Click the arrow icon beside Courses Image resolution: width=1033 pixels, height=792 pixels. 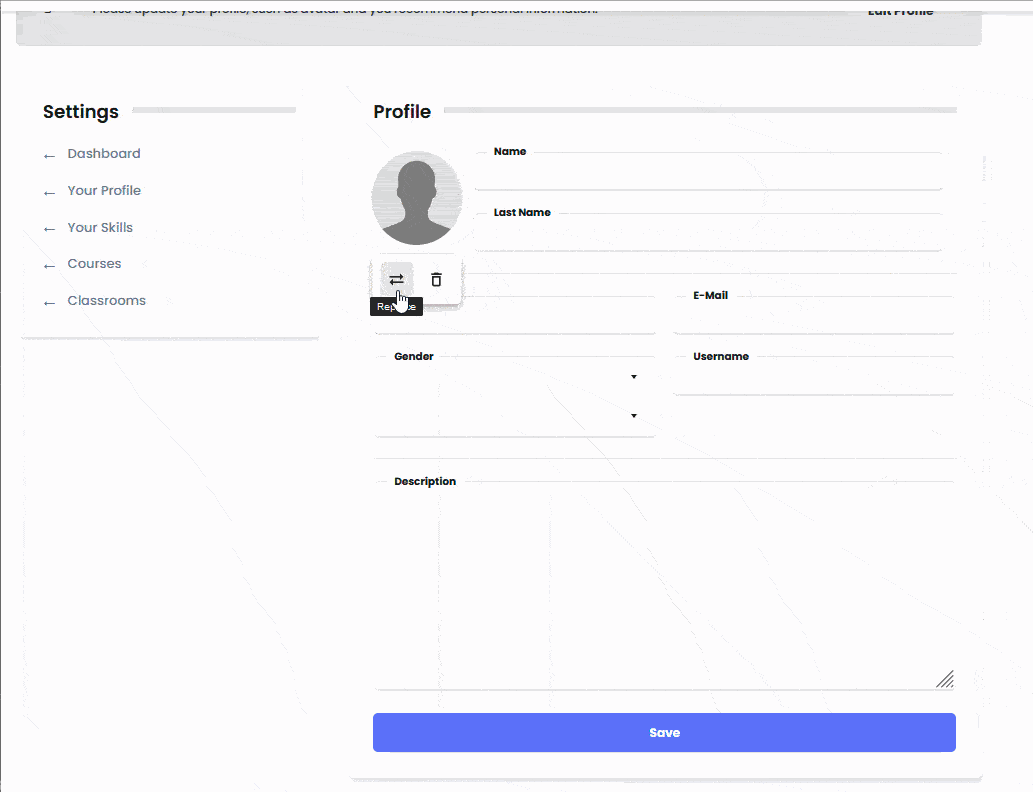[x=49, y=264]
